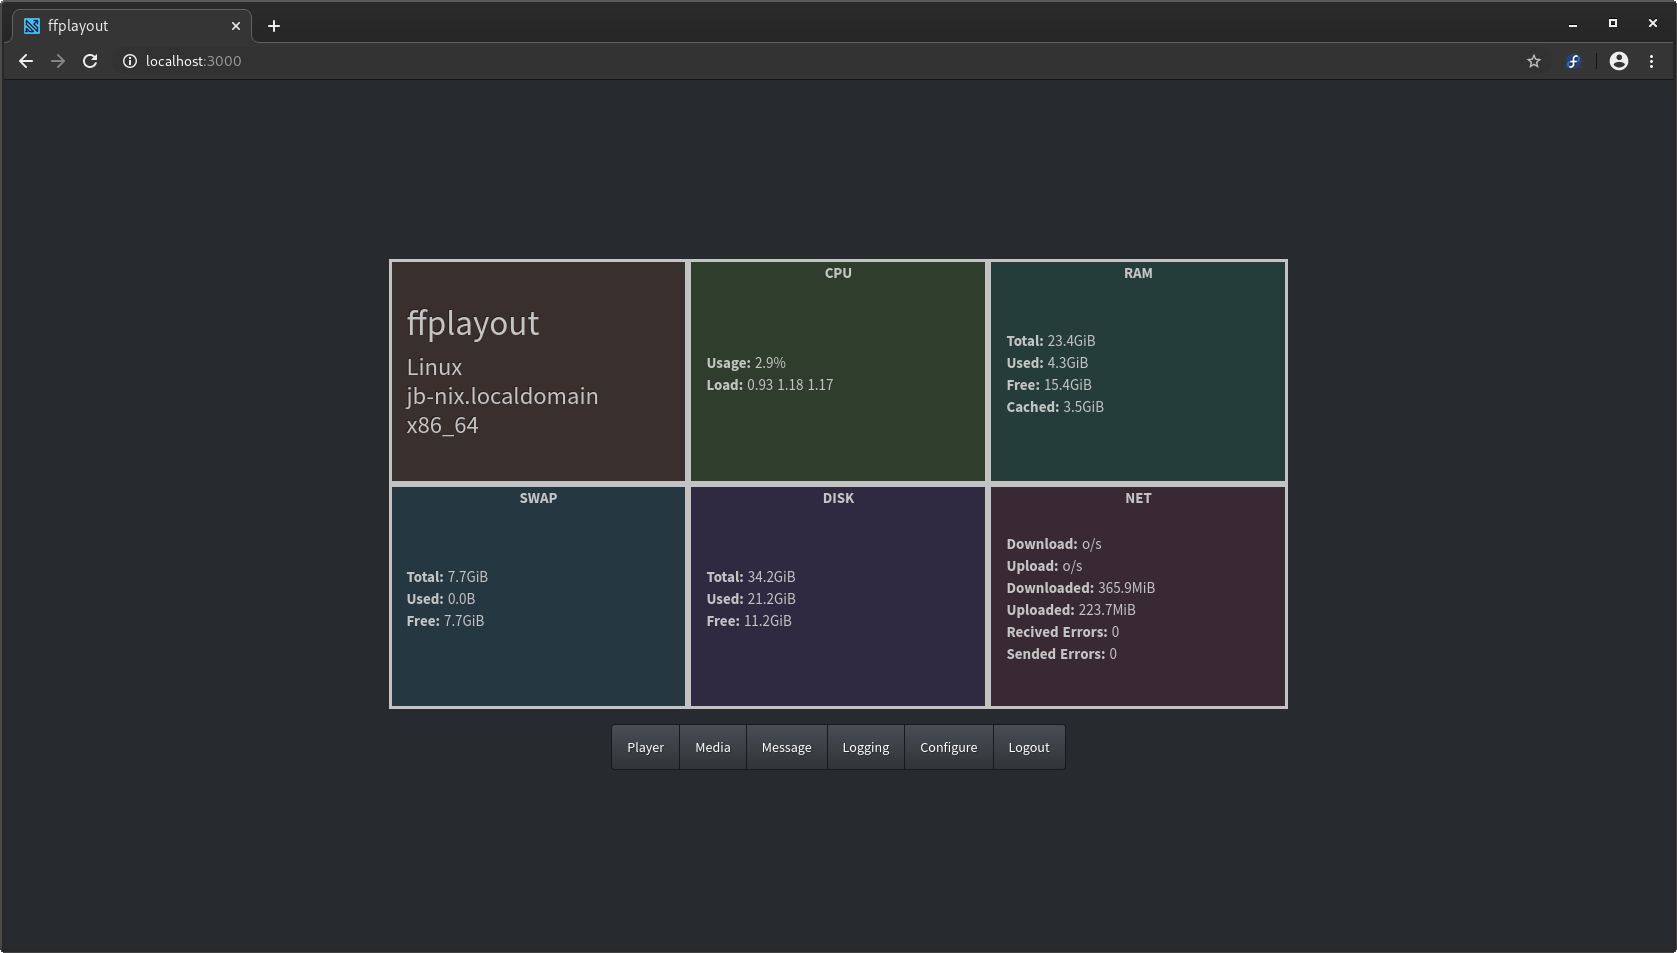Screen dimensions: 1677x953
Task: Click the DISK Total 34.2GiB line
Action: pos(751,577)
